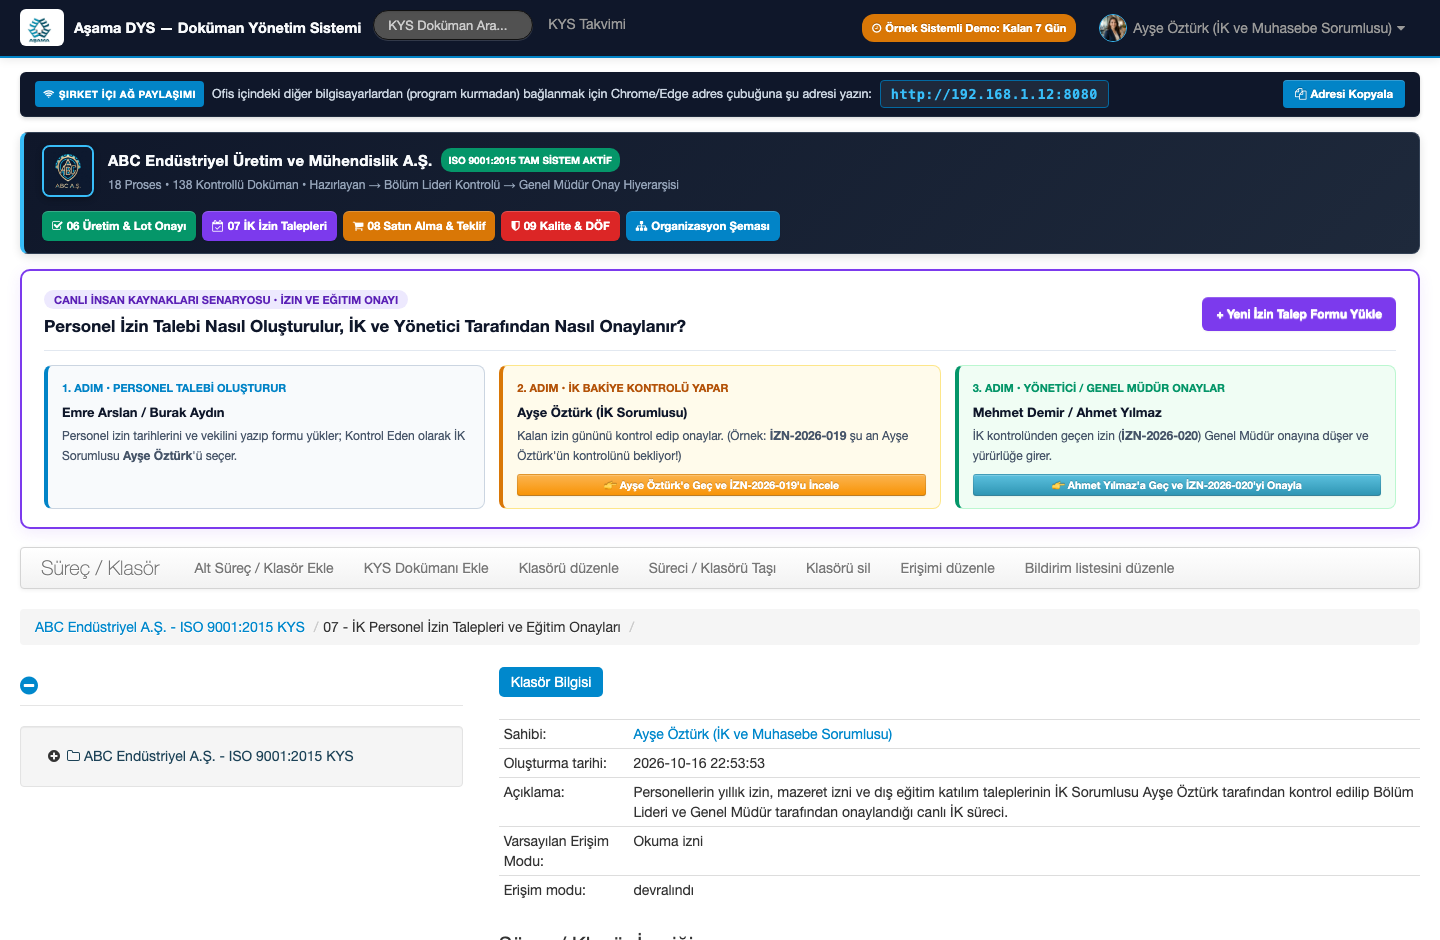Open 08 Satın Alma & Teklif
The width and height of the screenshot is (1440, 940).
419,226
